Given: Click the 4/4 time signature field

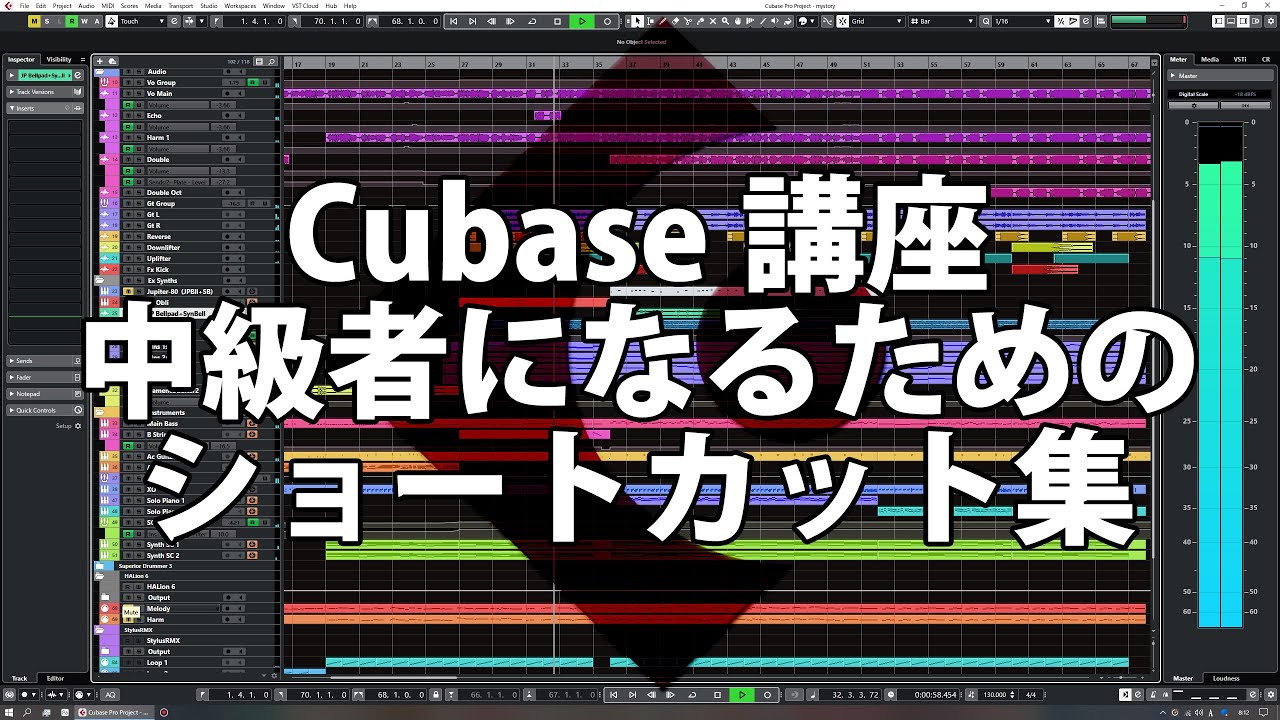Looking at the screenshot, I should pos(1030,695).
